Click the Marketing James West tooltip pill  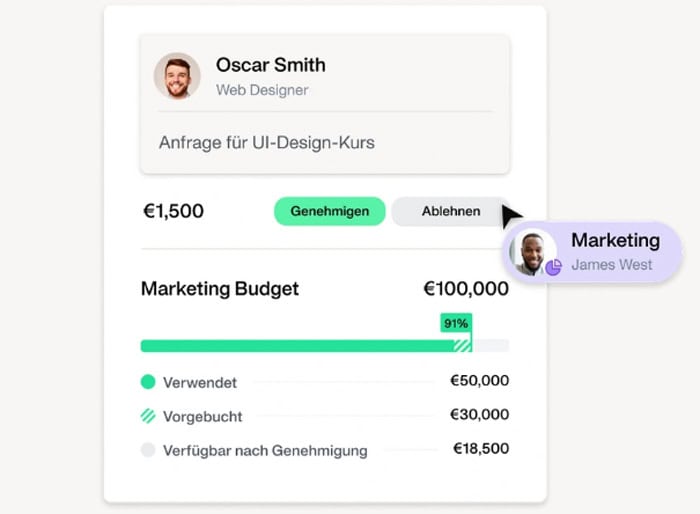click(x=592, y=252)
